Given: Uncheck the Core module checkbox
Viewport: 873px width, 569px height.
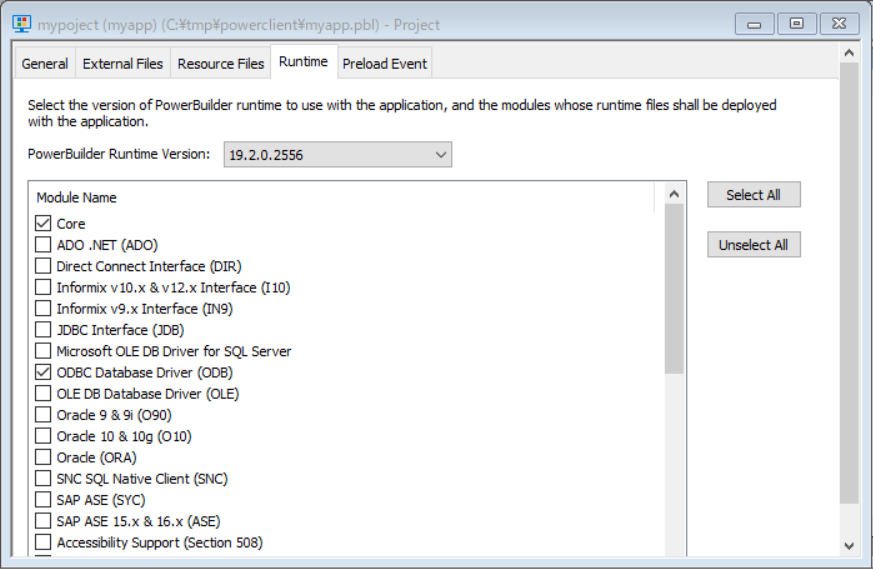Looking at the screenshot, I should click(43, 224).
